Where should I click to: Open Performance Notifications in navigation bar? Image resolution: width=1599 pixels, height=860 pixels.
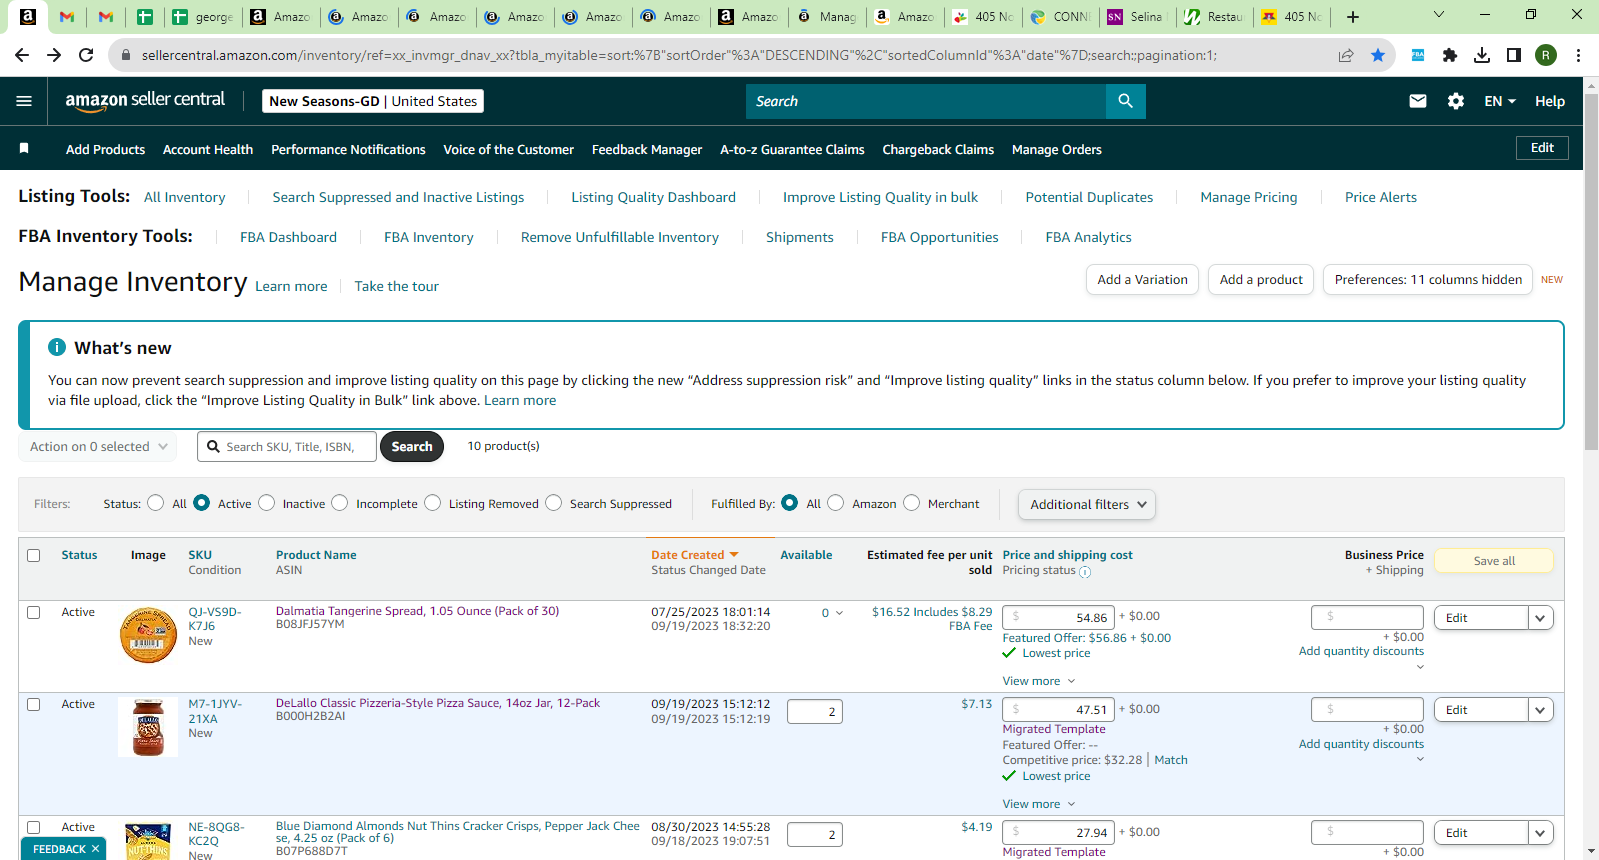pyautogui.click(x=348, y=149)
